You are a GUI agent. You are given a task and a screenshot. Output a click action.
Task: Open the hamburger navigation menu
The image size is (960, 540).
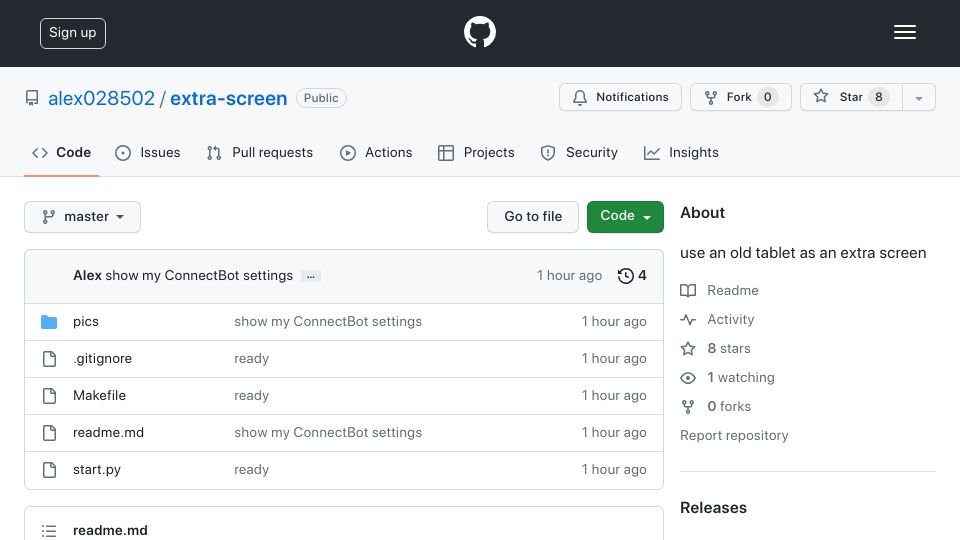(904, 32)
